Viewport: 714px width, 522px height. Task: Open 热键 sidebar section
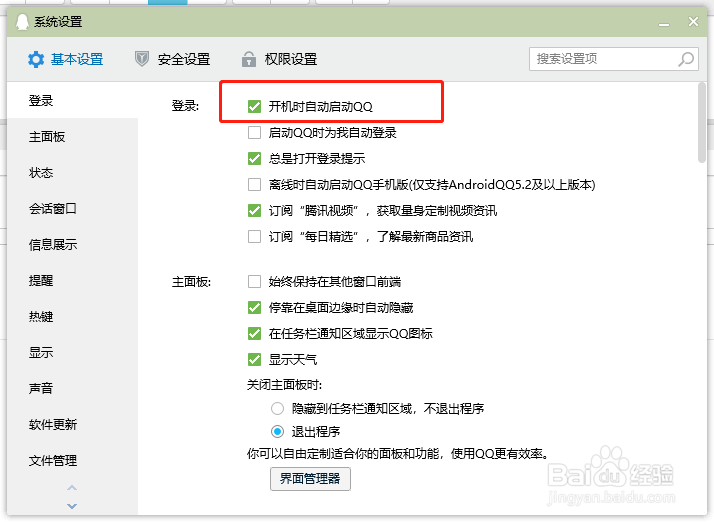[x=72, y=317]
